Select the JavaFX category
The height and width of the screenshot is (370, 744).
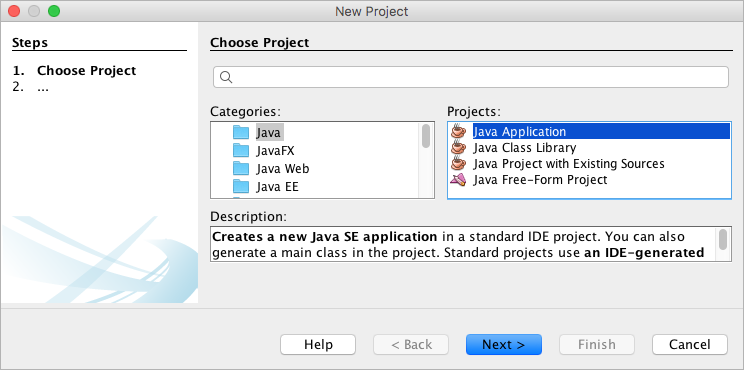[275, 151]
